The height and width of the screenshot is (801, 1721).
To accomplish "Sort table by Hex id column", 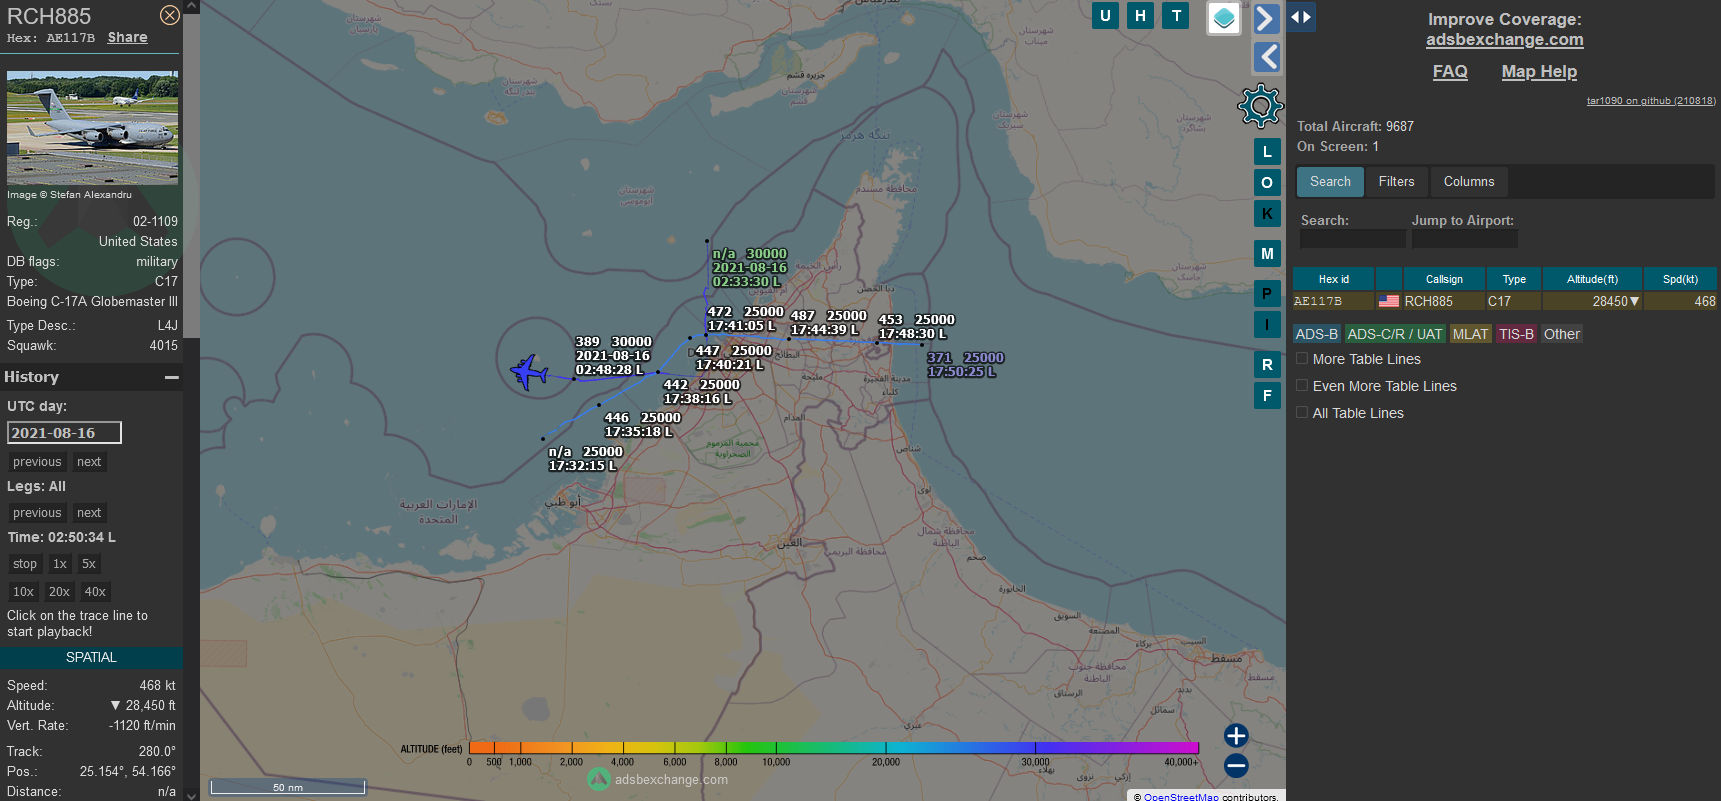I will coord(1333,279).
